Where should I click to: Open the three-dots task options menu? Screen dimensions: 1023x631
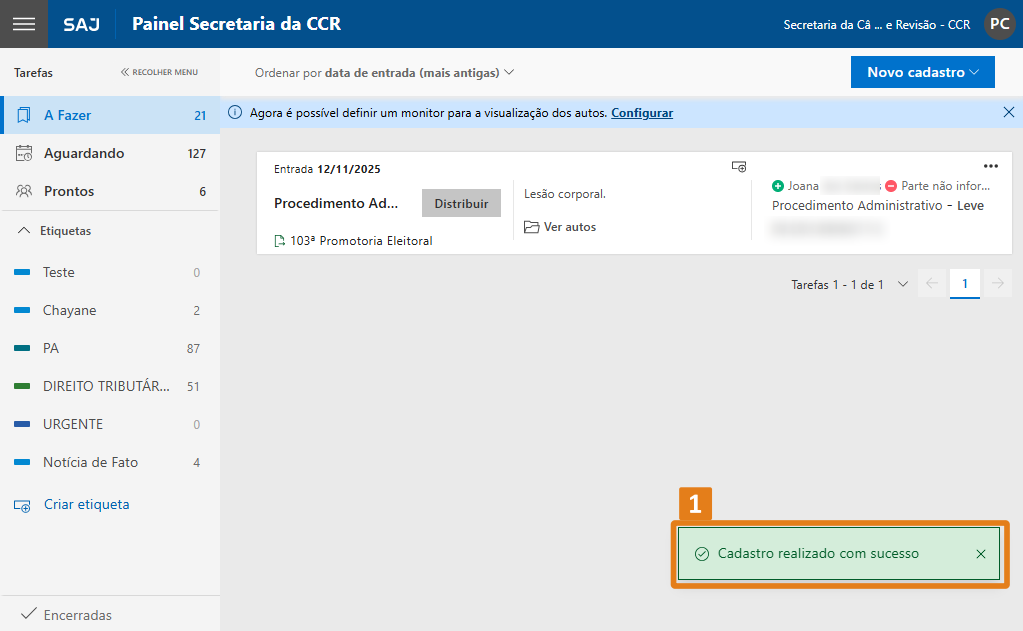pyautogui.click(x=990, y=167)
